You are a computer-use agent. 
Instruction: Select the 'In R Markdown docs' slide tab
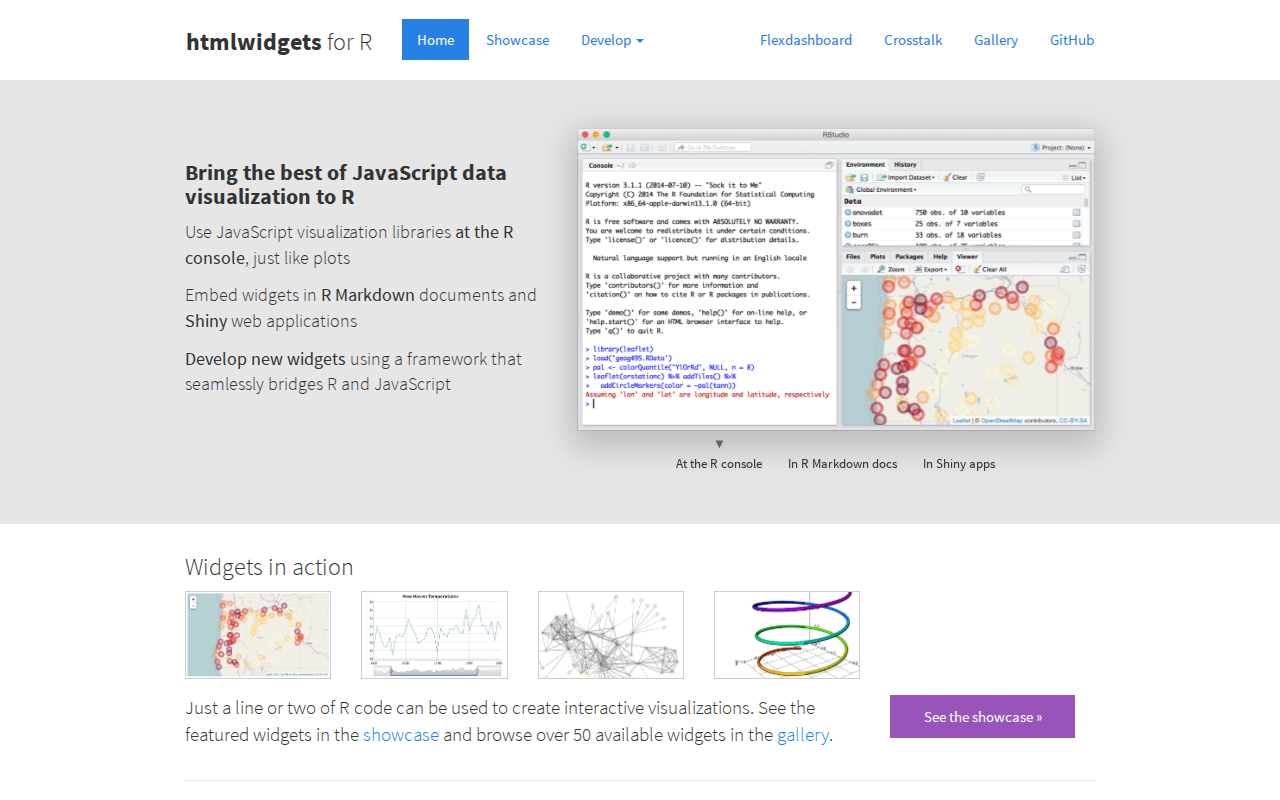(842, 464)
